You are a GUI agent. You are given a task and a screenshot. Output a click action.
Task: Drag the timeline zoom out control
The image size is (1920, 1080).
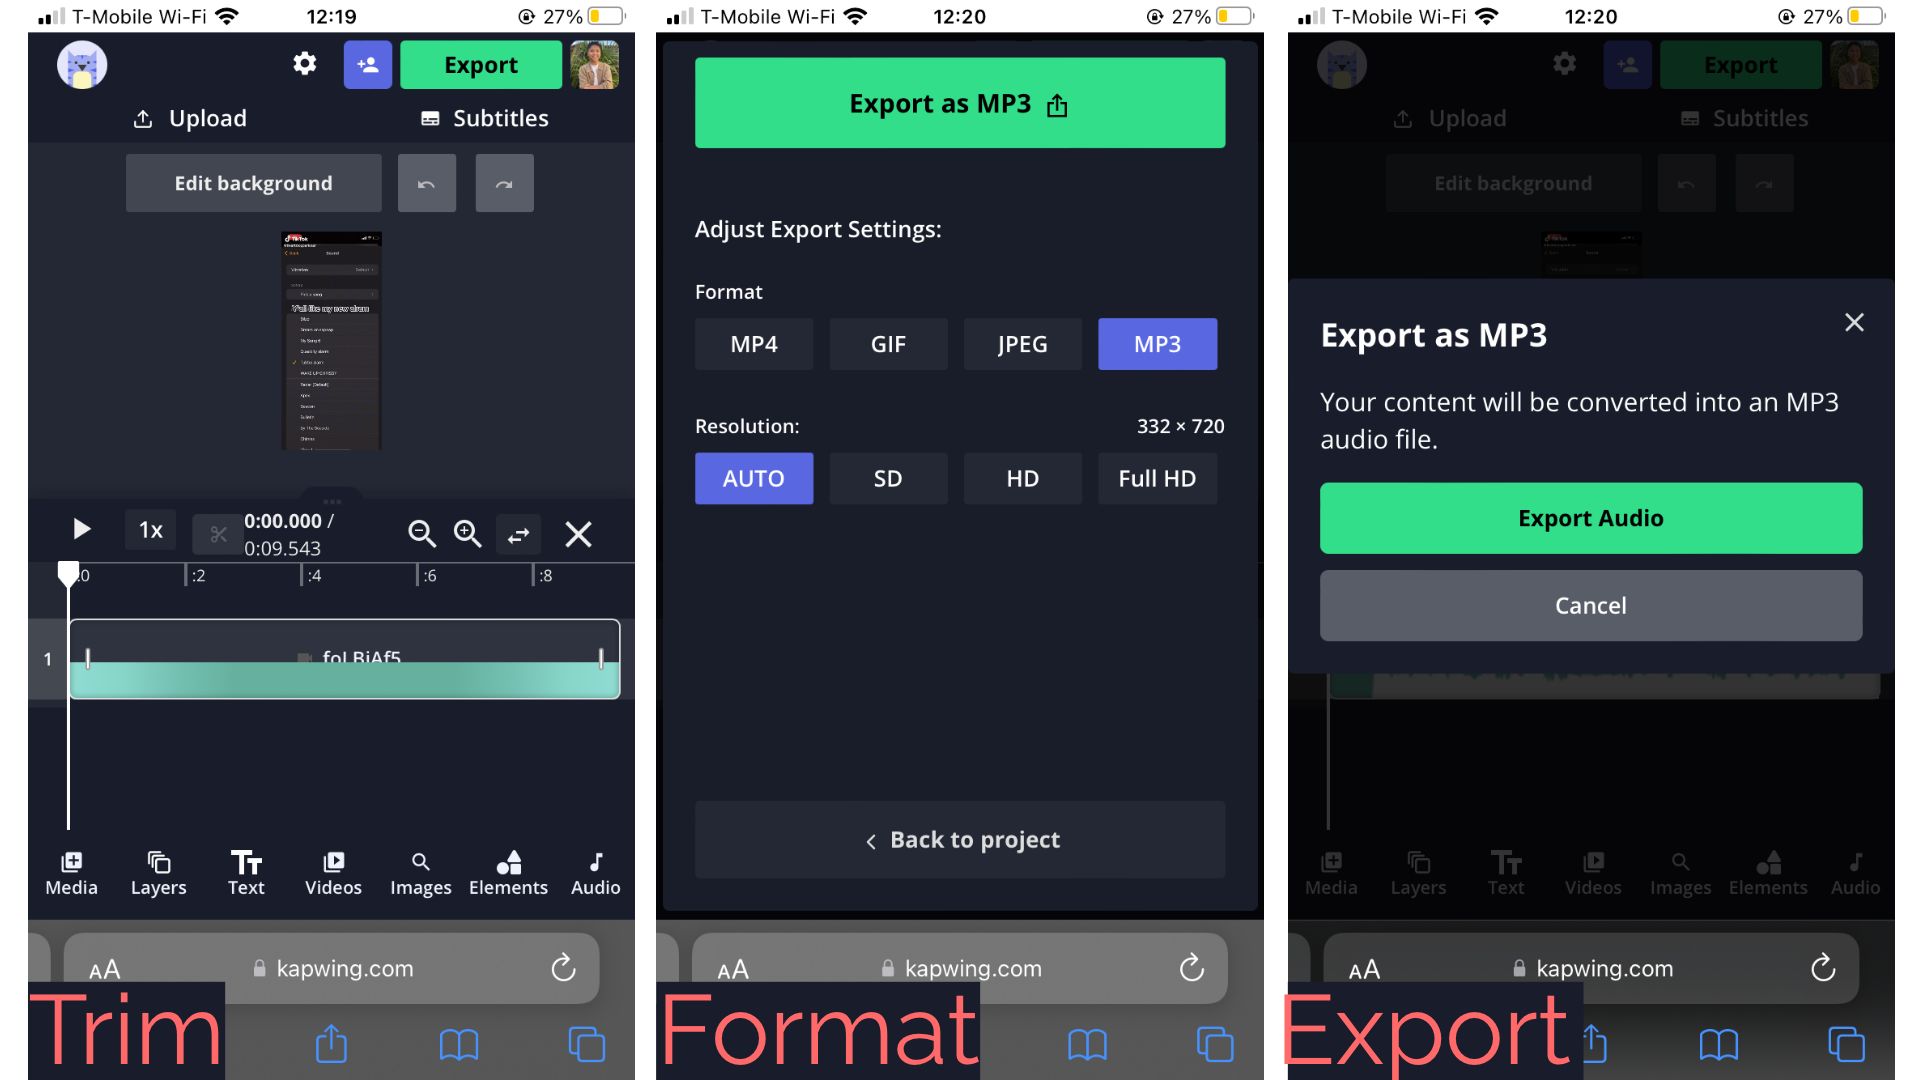pos(421,533)
